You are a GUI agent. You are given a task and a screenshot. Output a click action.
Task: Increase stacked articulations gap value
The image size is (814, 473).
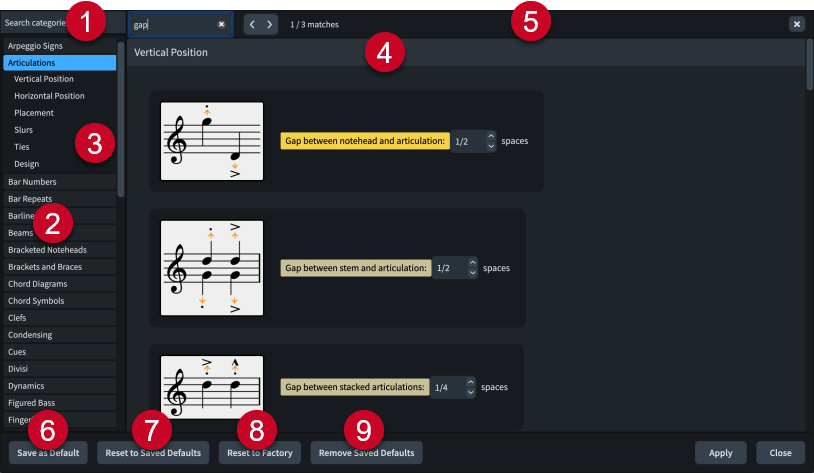pyautogui.click(x=471, y=381)
